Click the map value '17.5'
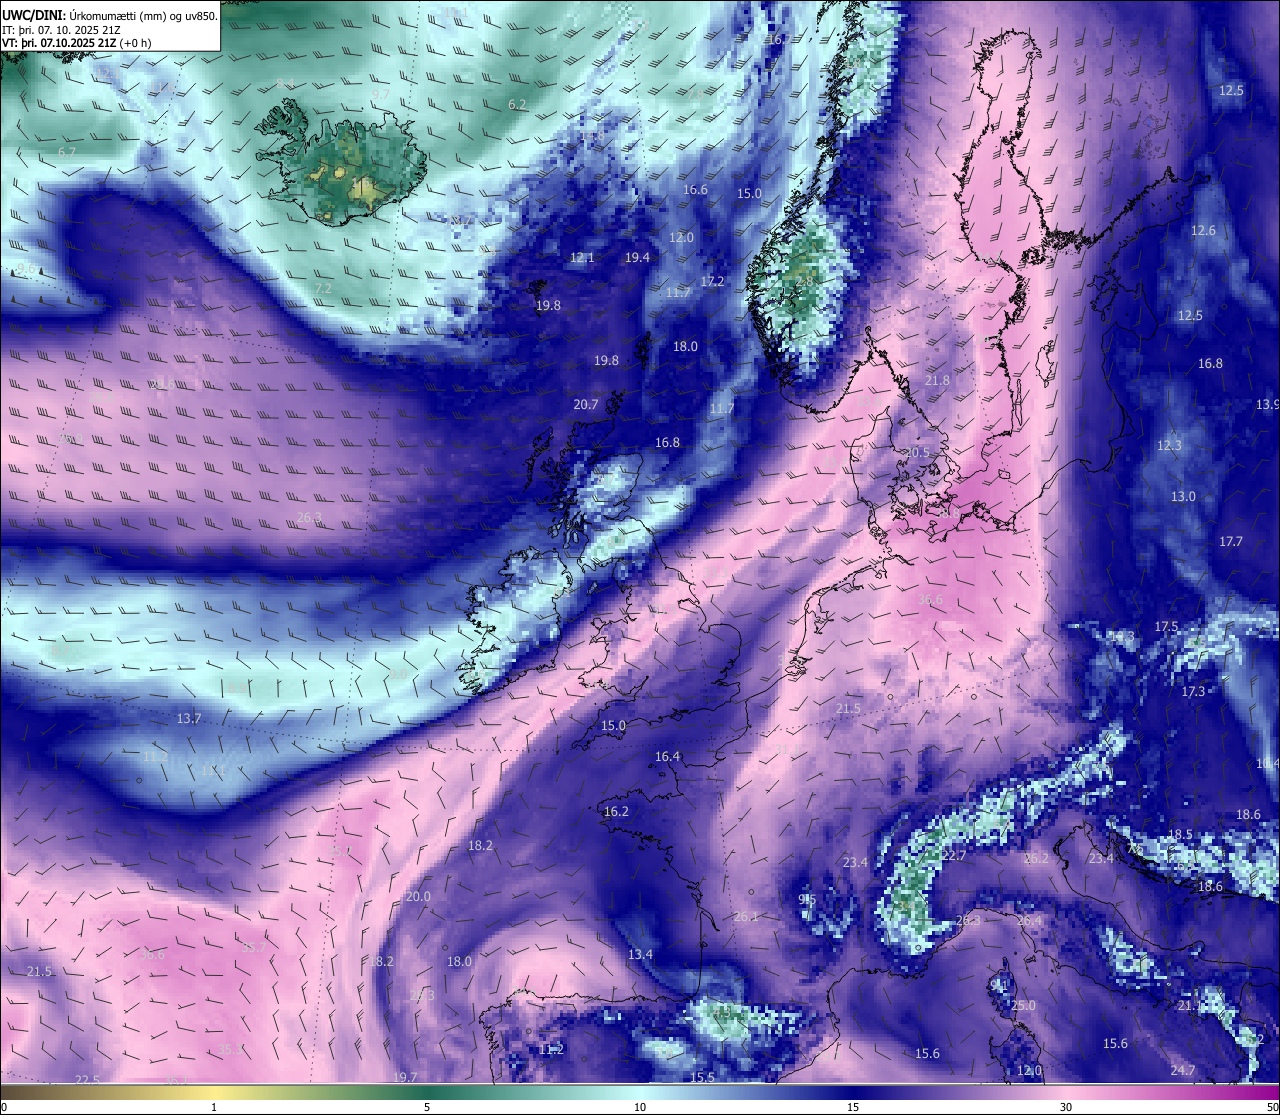This screenshot has width=1280, height=1115. 1167,626
